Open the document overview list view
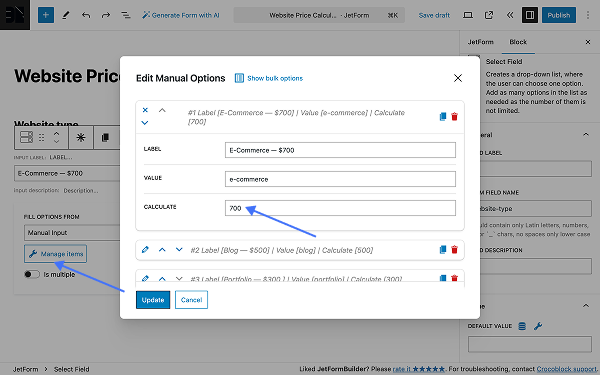 pos(126,15)
